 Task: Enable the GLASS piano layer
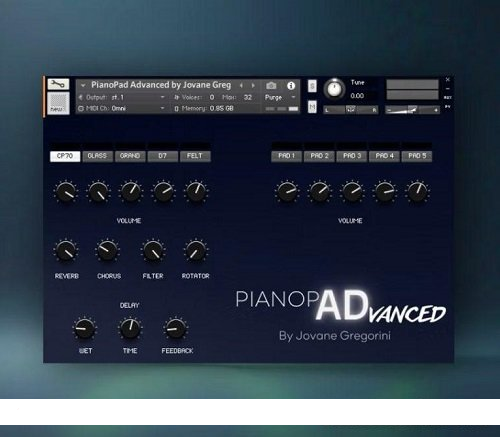pos(97,156)
